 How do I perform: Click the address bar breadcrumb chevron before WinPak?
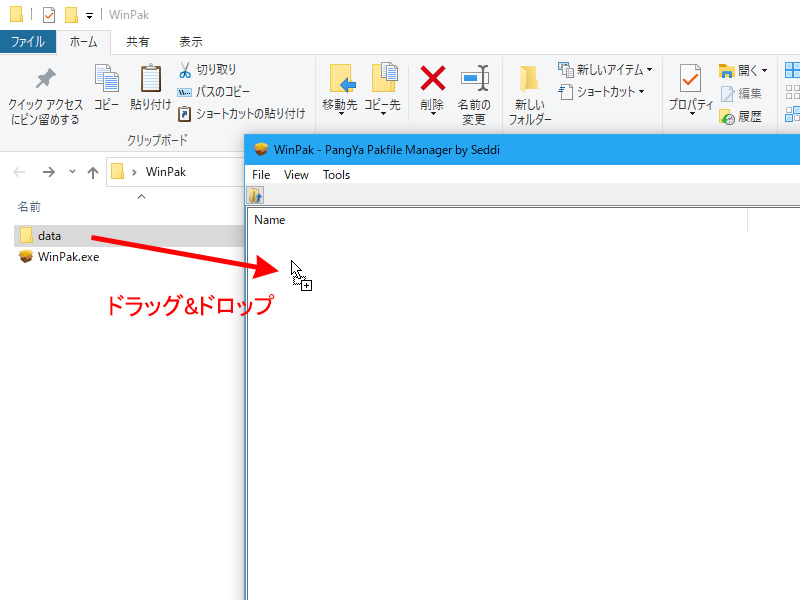click(134, 172)
